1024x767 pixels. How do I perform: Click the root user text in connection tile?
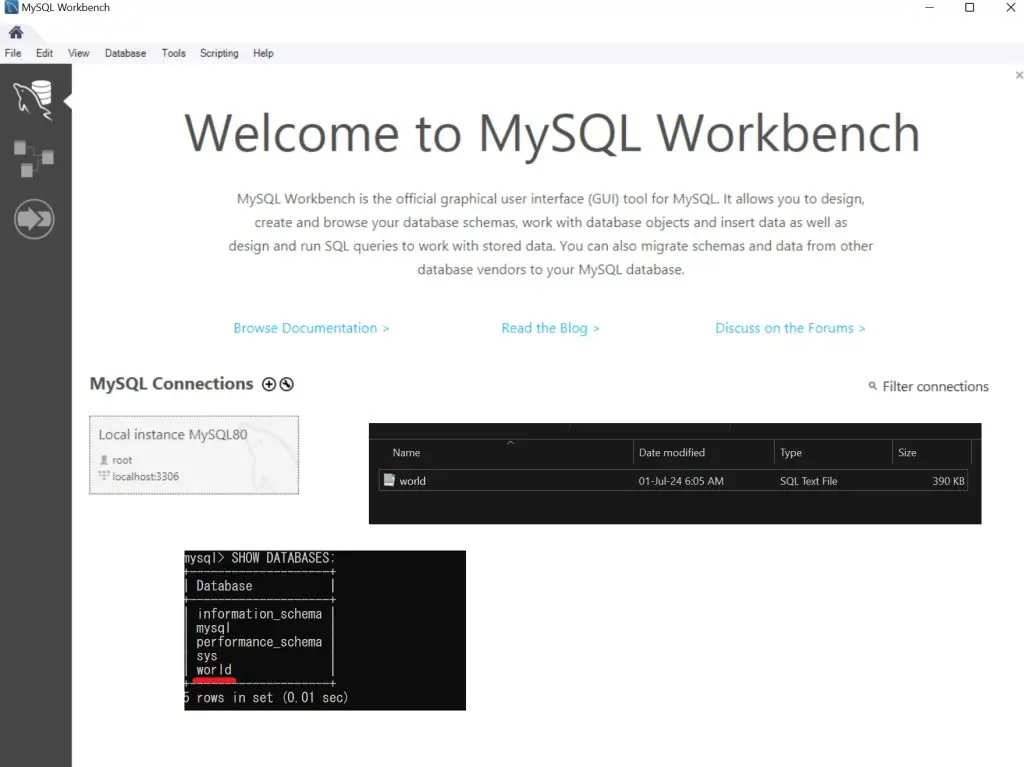(x=121, y=460)
